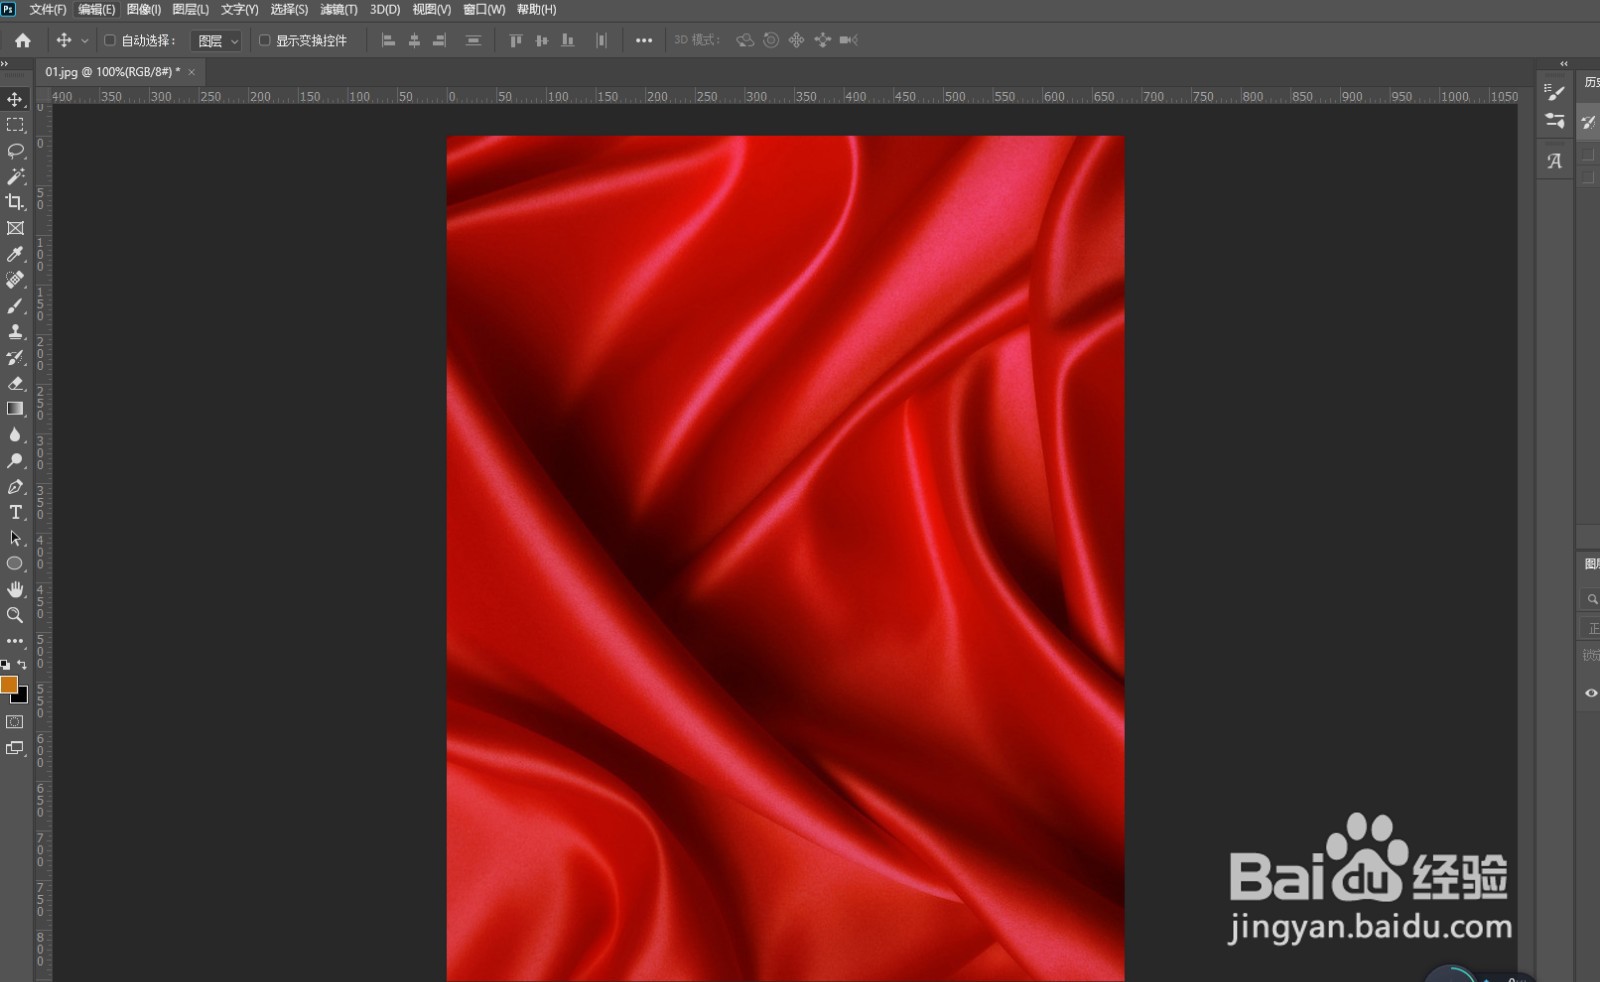Open the 文件(F) menu
This screenshot has height=982, width=1600.
pyautogui.click(x=48, y=10)
